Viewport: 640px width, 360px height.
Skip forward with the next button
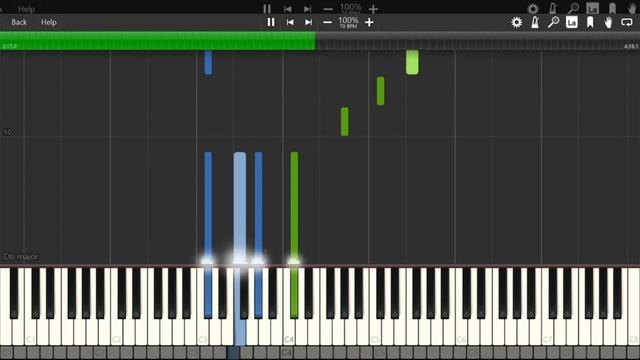point(309,22)
